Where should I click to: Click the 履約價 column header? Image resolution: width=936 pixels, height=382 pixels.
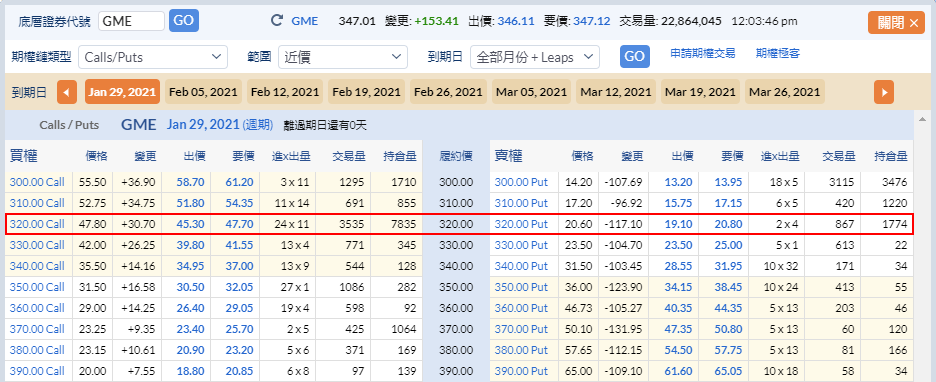(x=456, y=157)
